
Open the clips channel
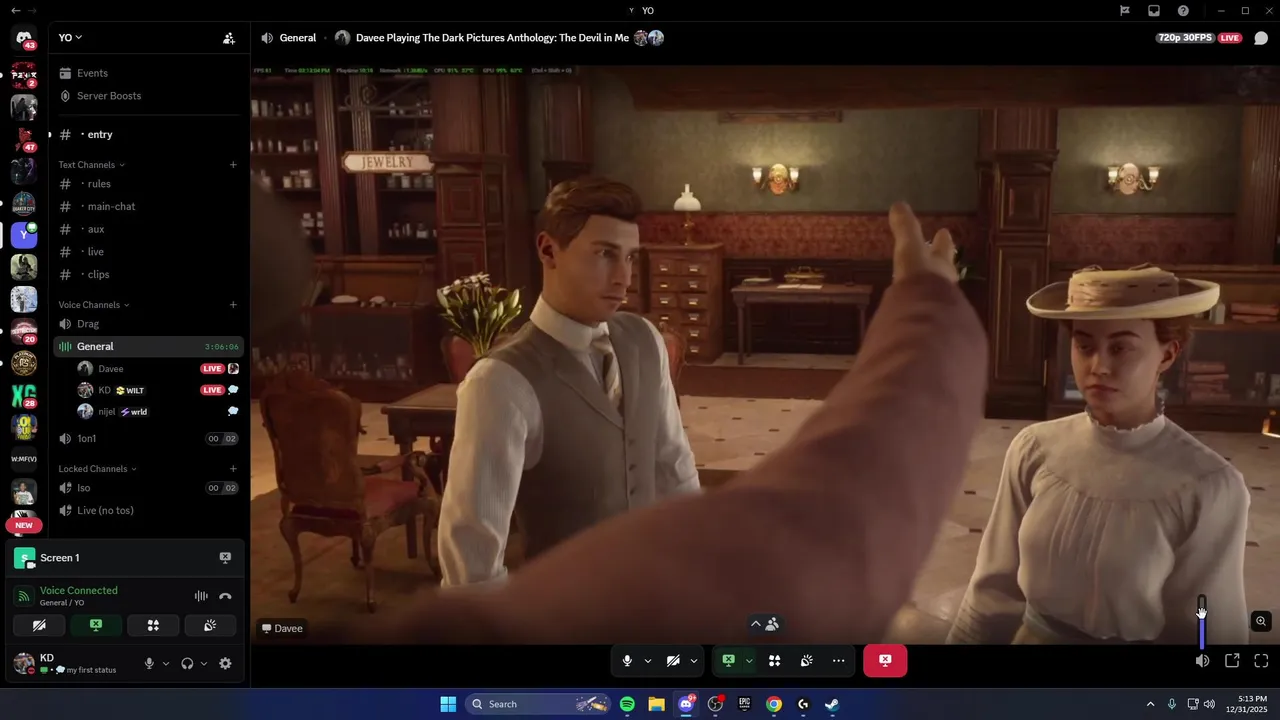(x=148, y=275)
